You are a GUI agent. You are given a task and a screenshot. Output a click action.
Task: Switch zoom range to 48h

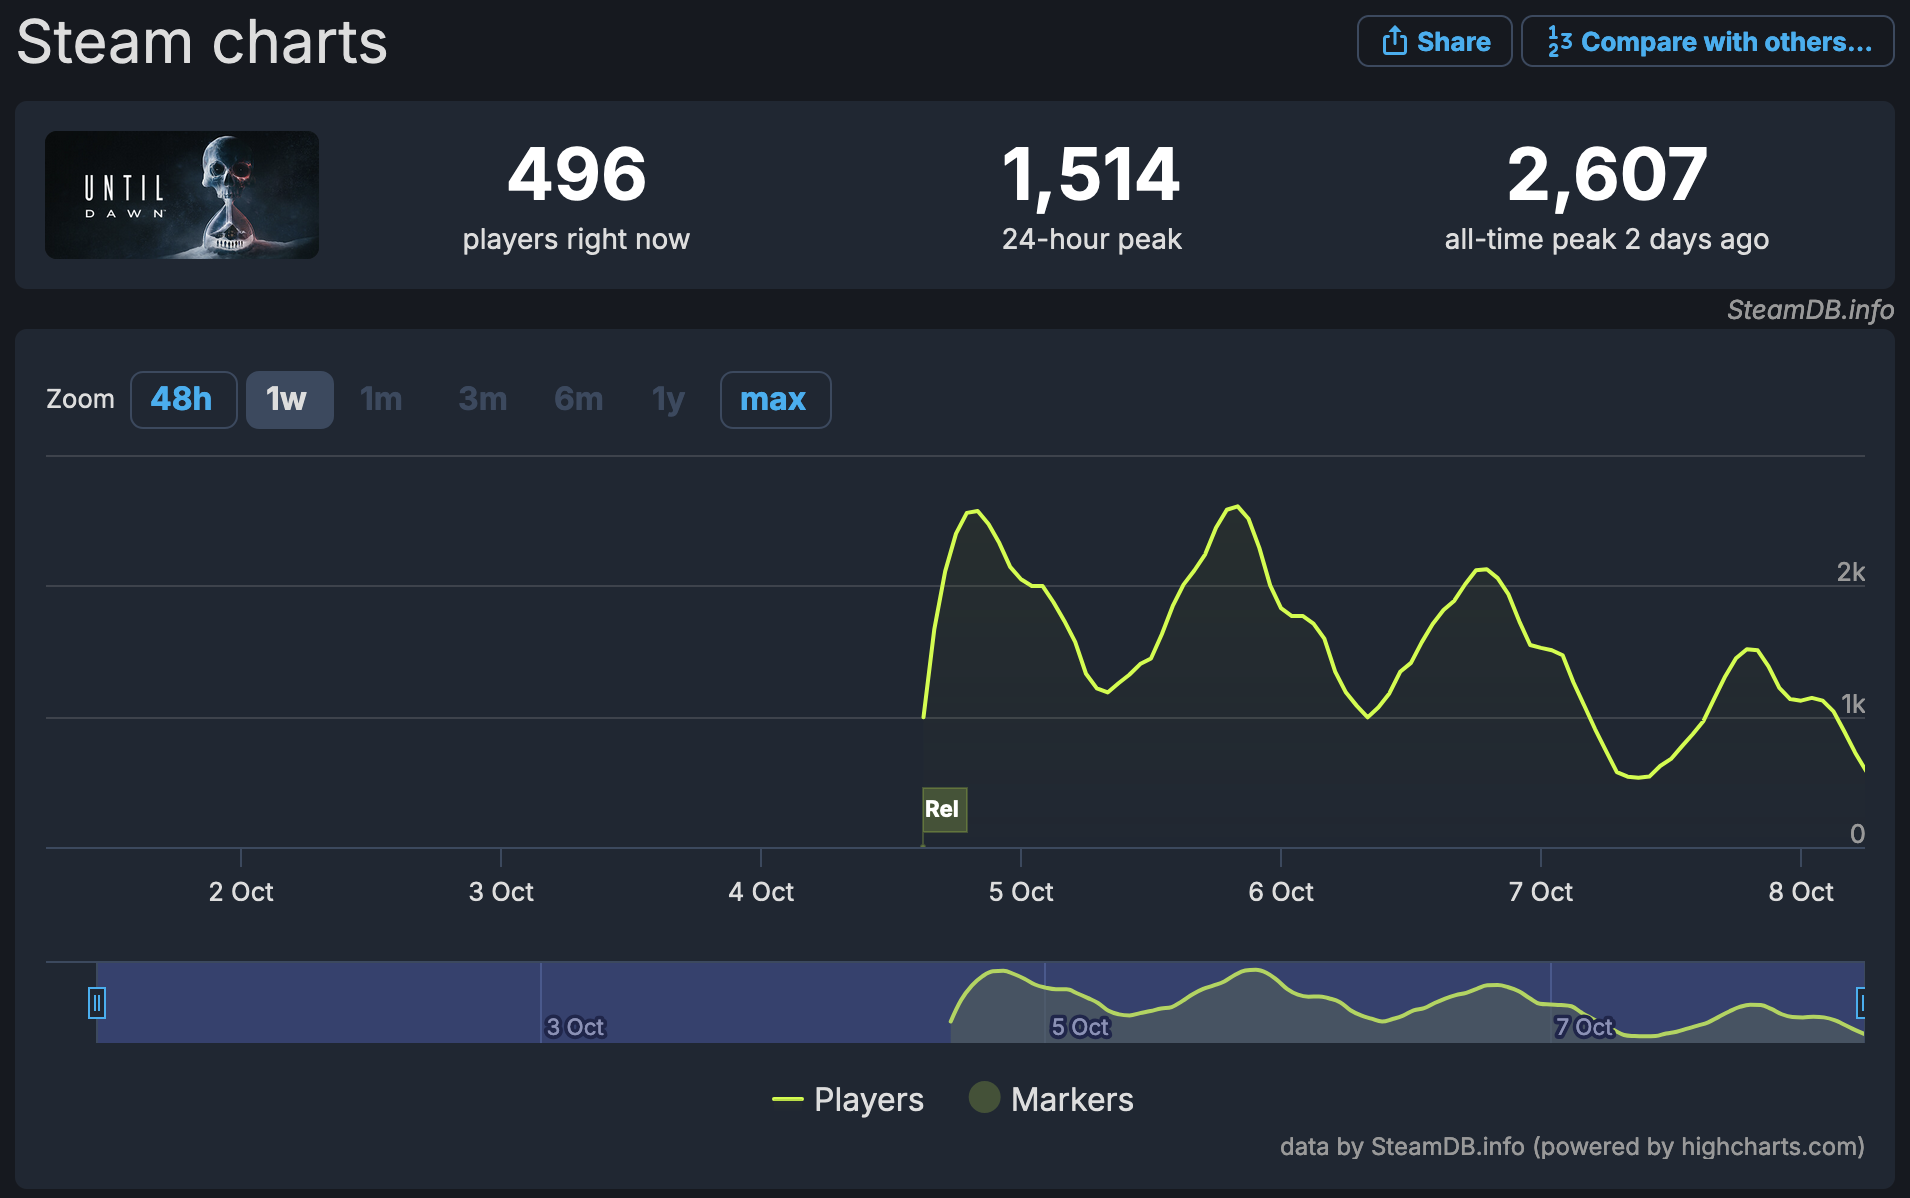(x=183, y=399)
